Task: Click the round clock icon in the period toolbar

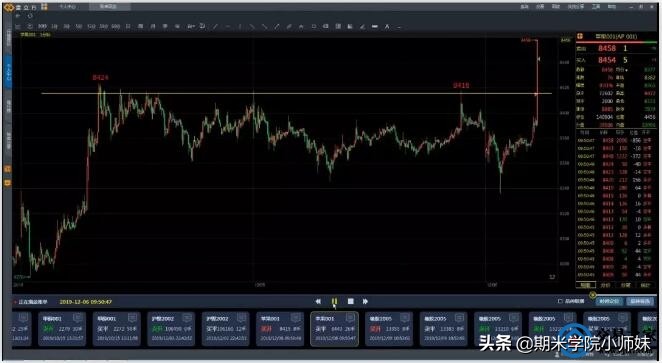Action: point(30,26)
